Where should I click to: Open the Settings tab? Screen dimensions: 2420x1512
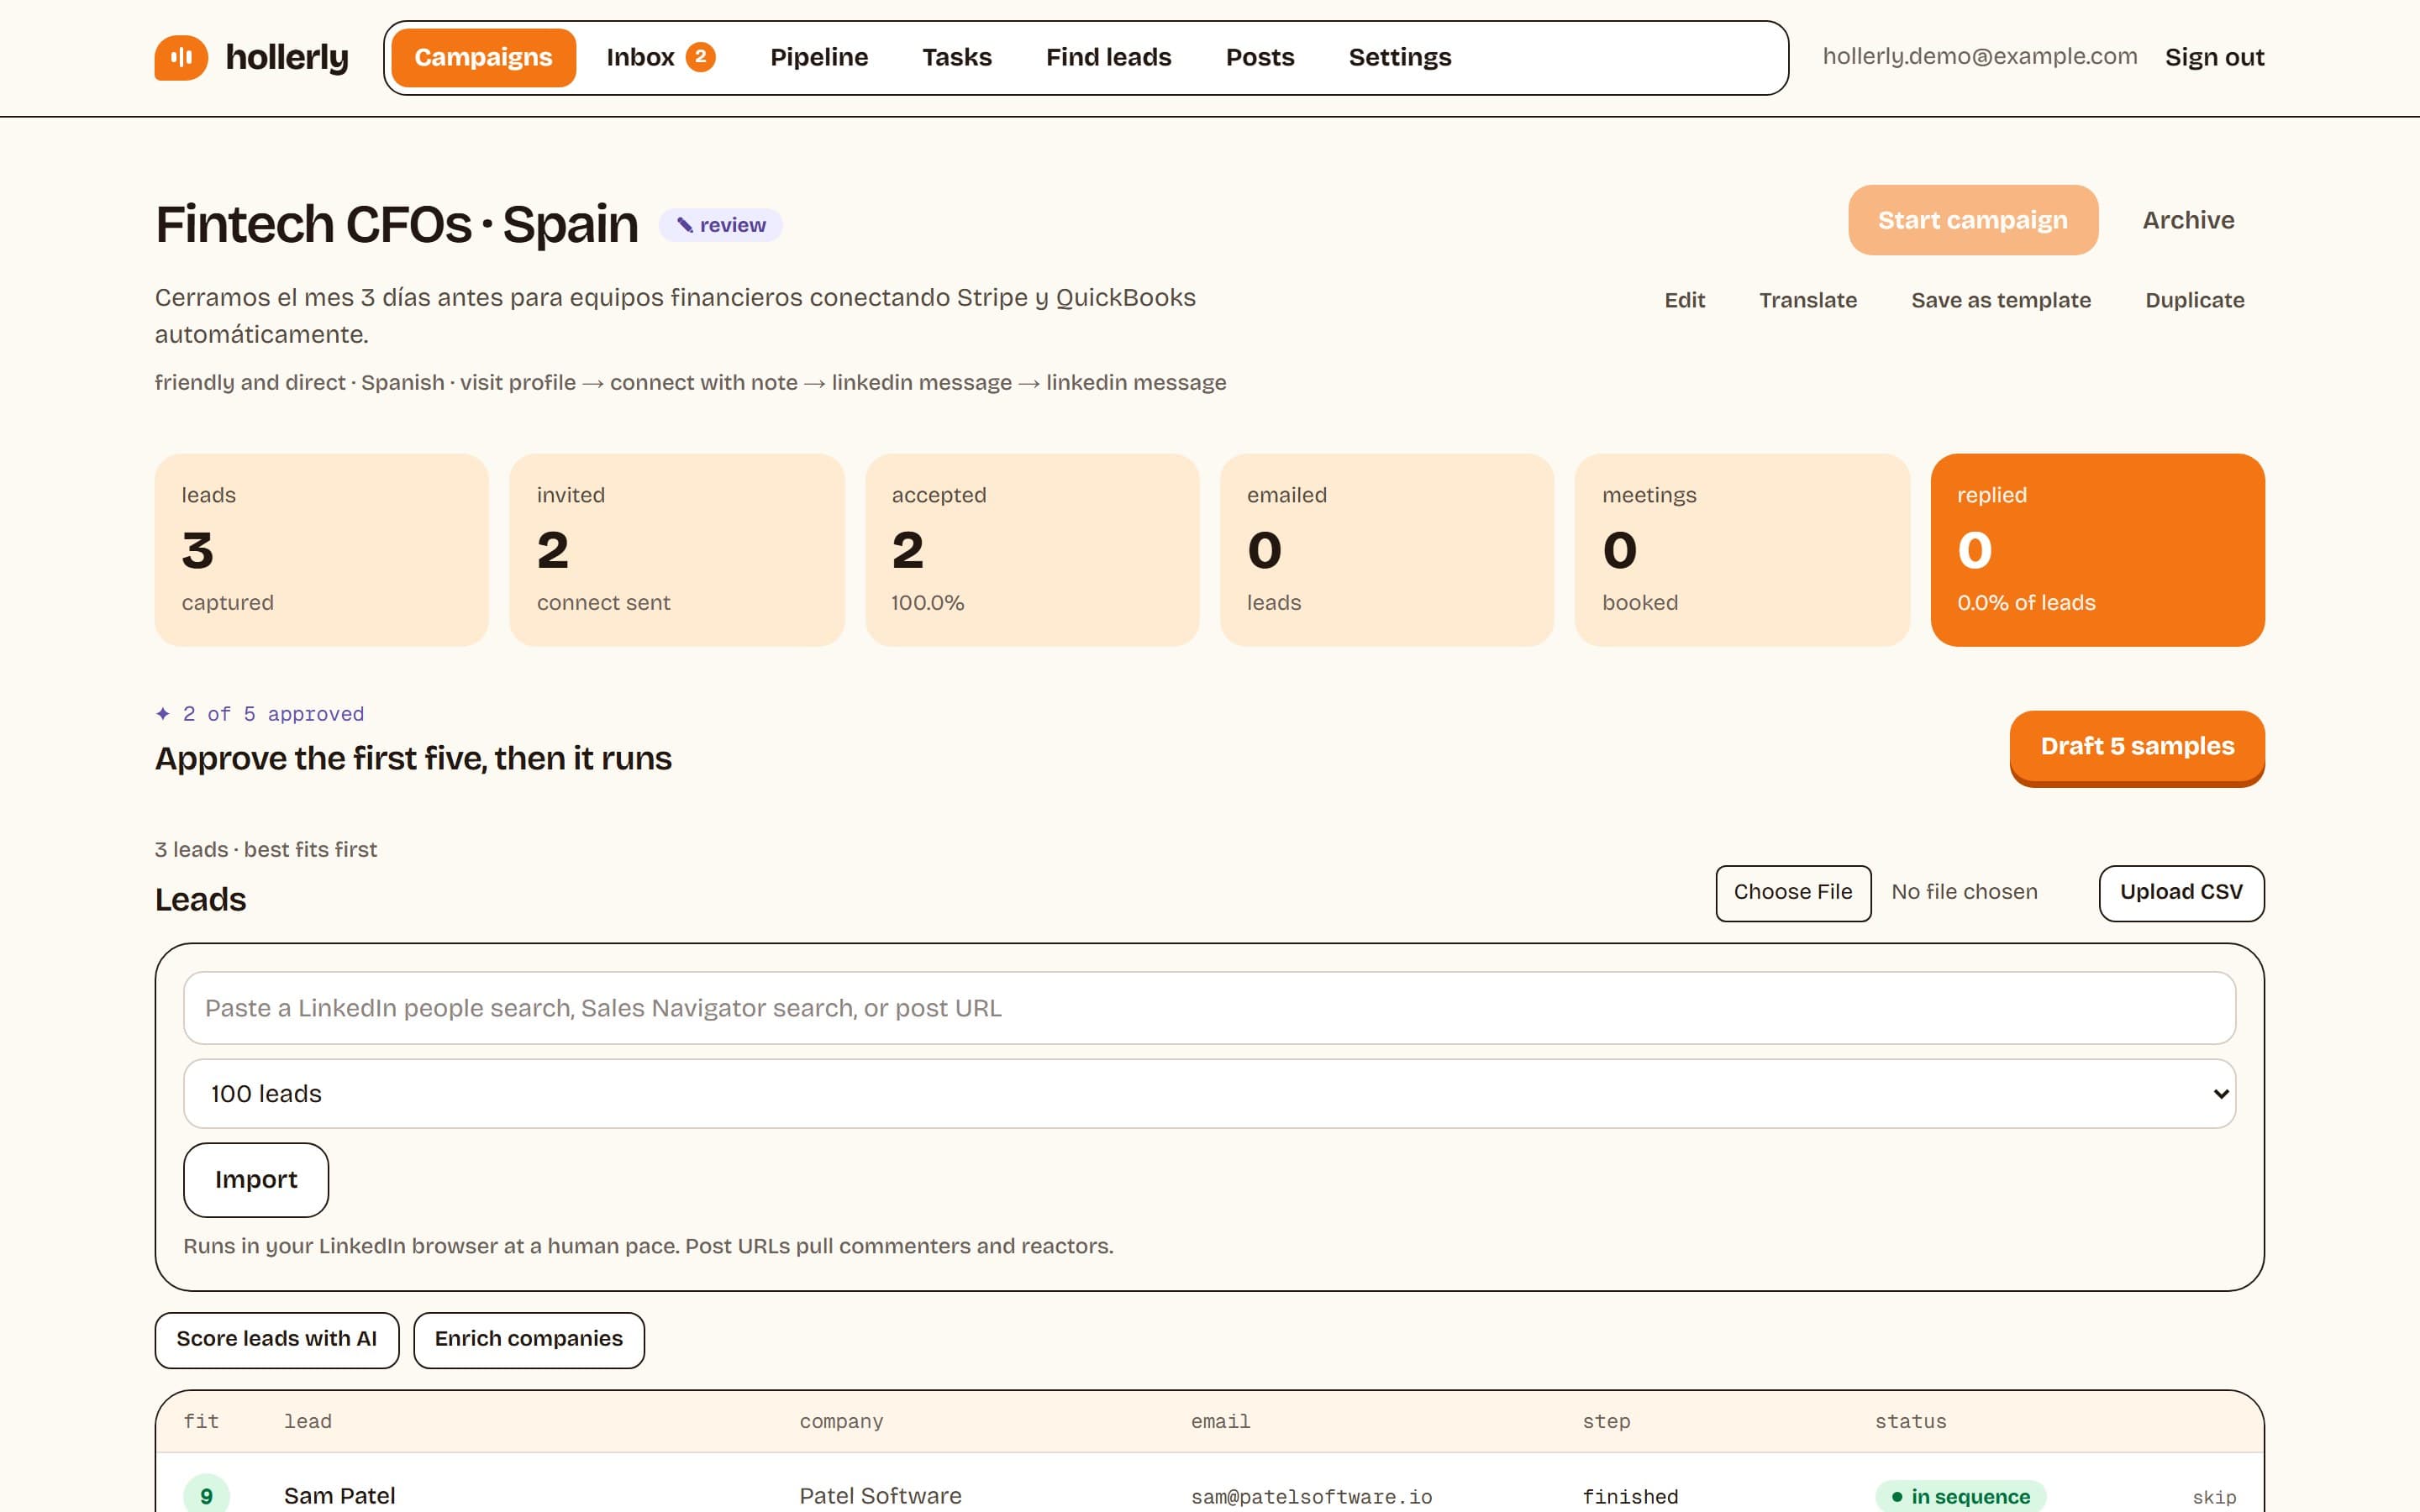(x=1400, y=57)
